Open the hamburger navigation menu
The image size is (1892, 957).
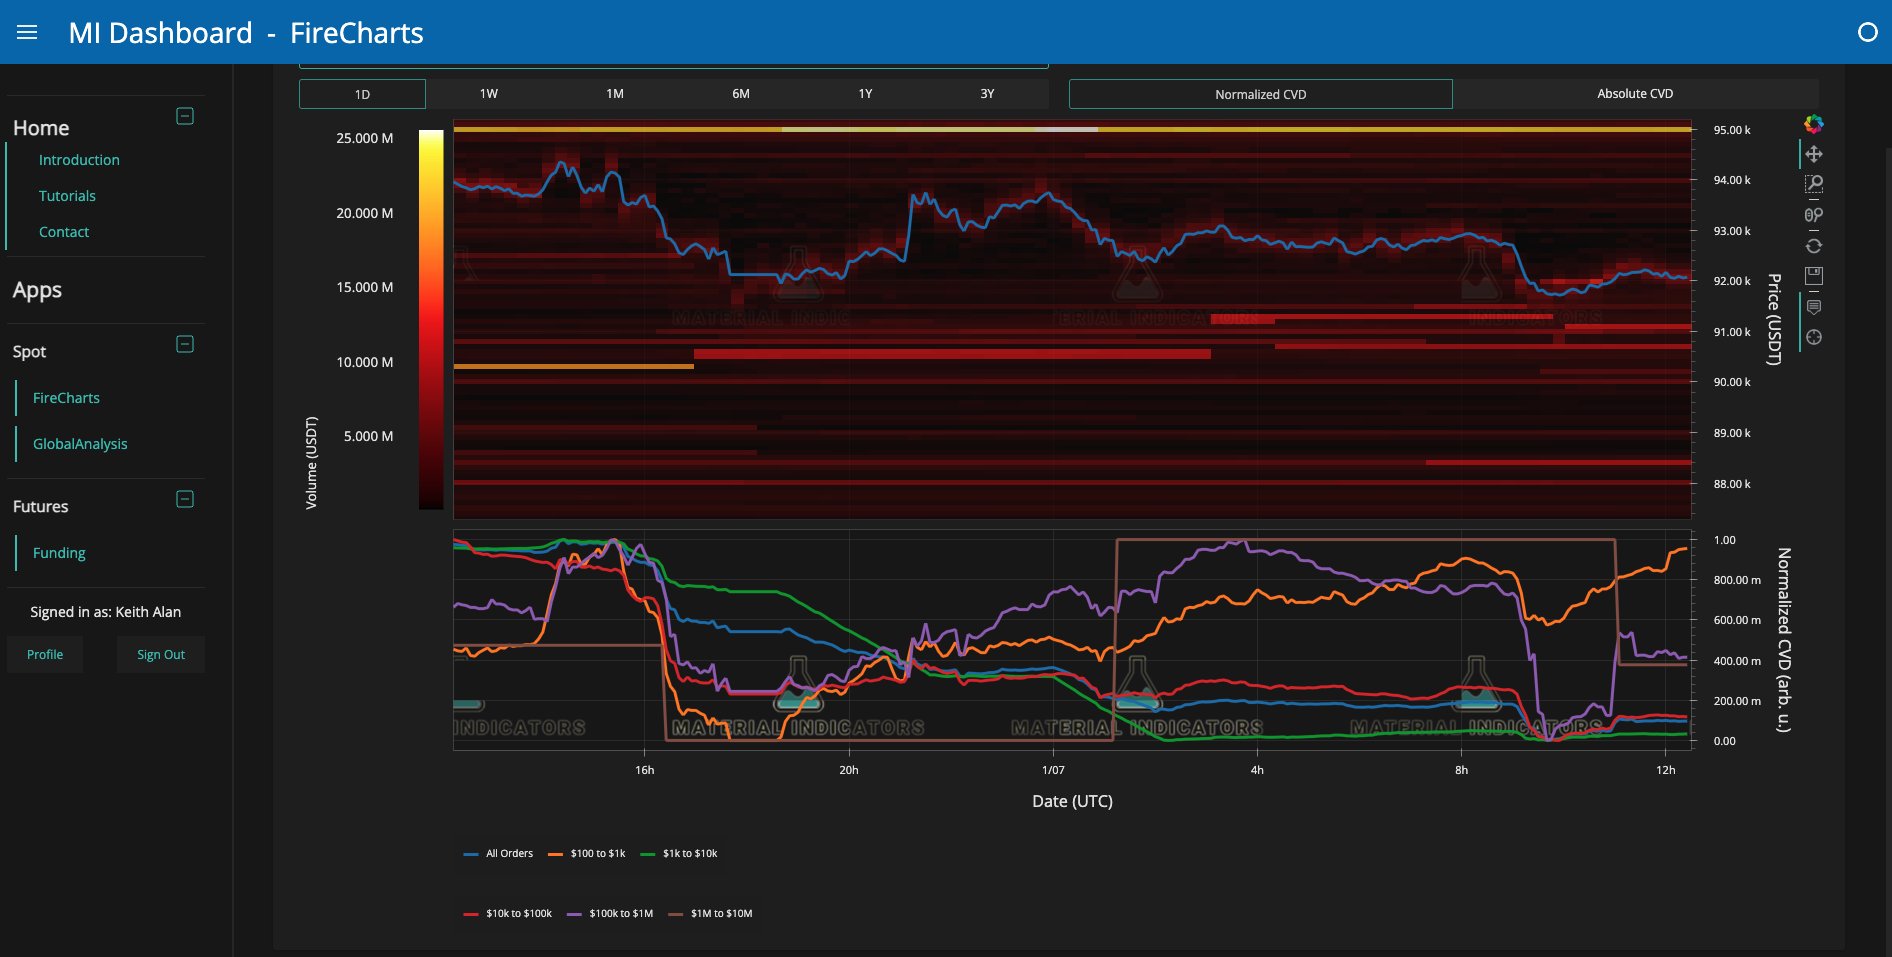point(26,32)
